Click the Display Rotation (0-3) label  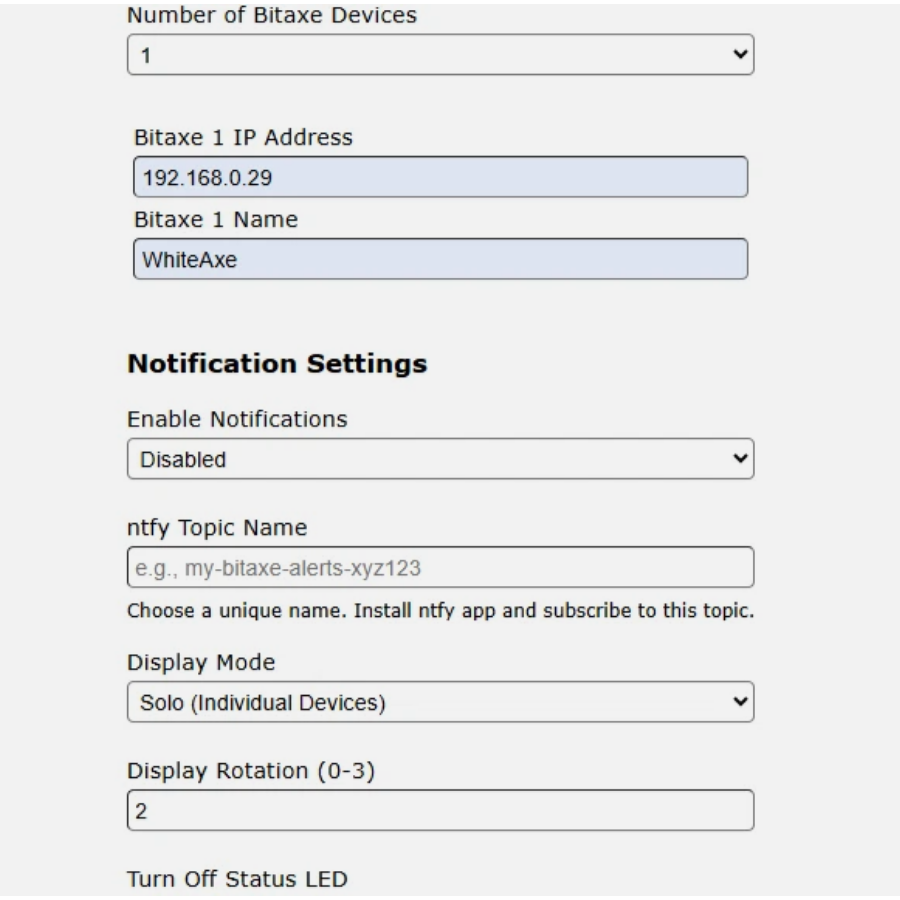click(x=251, y=770)
